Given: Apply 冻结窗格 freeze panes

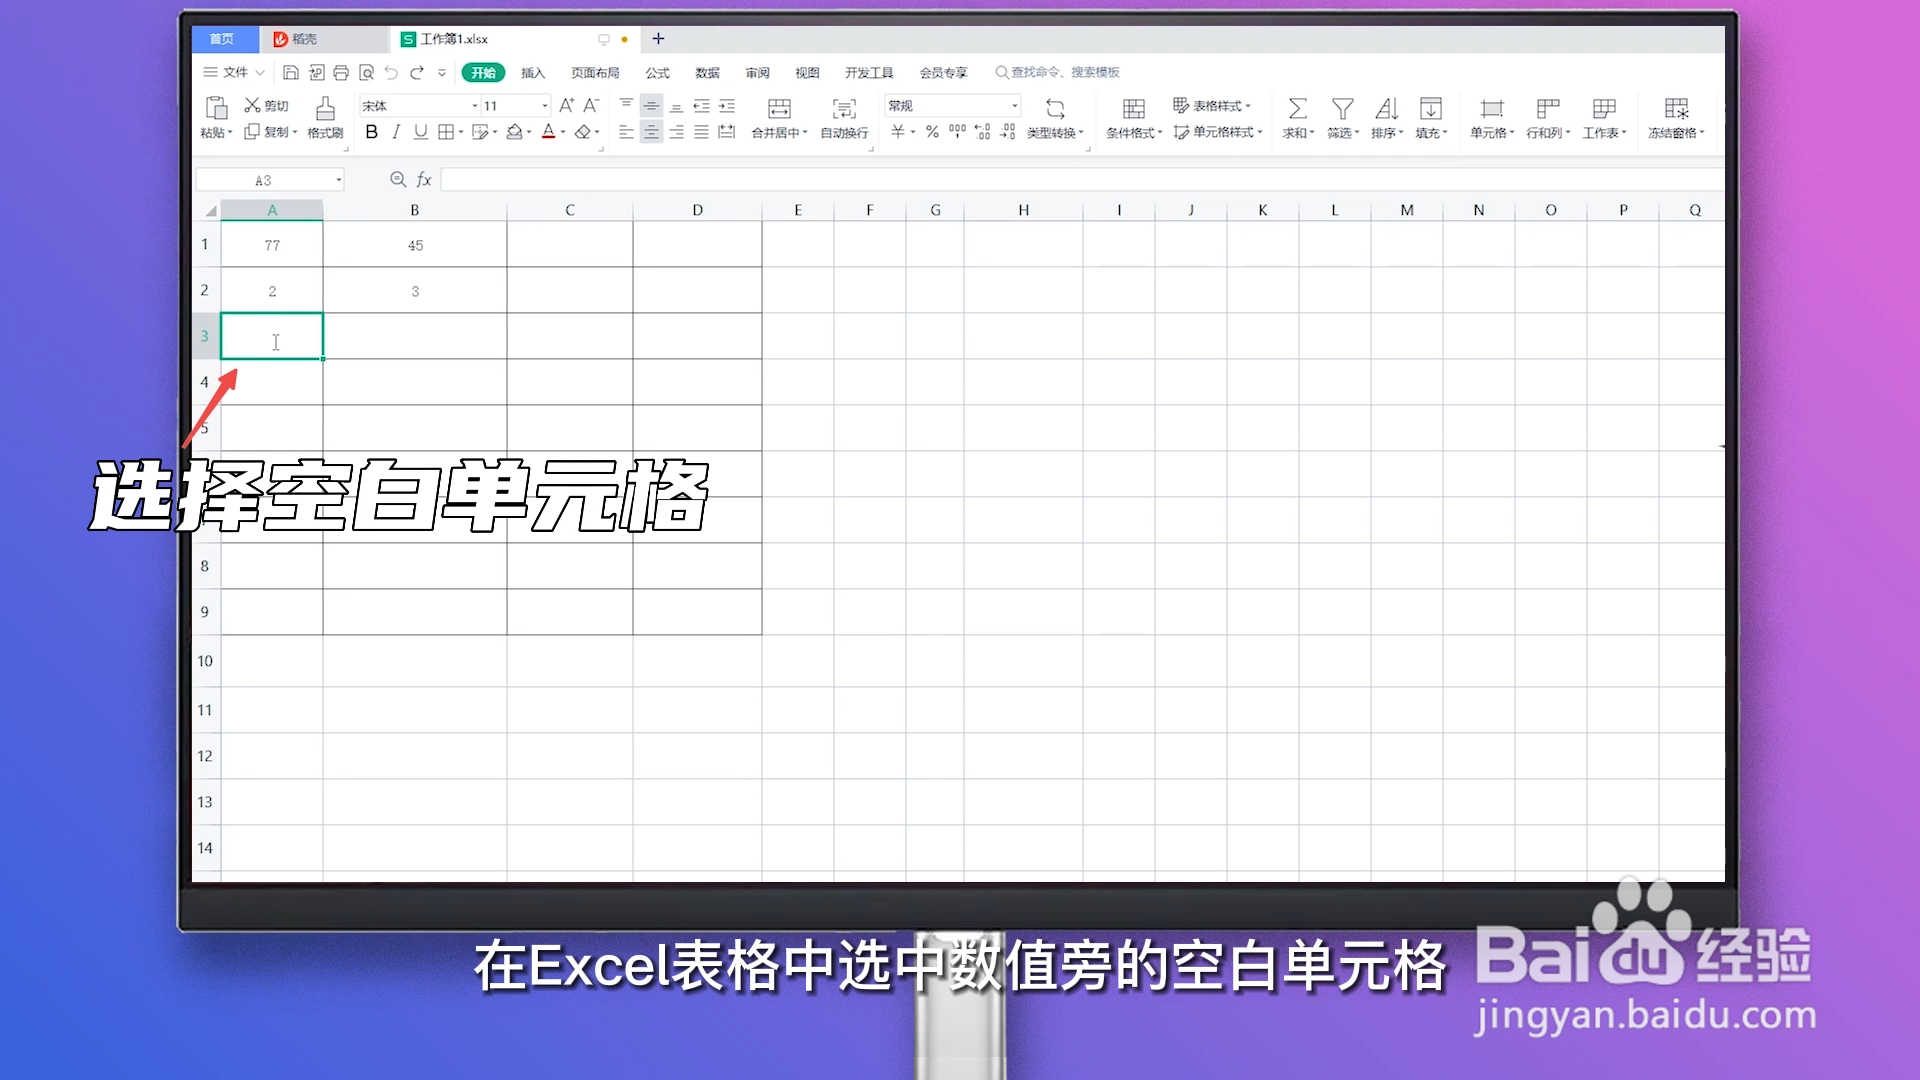Looking at the screenshot, I should click(1675, 118).
